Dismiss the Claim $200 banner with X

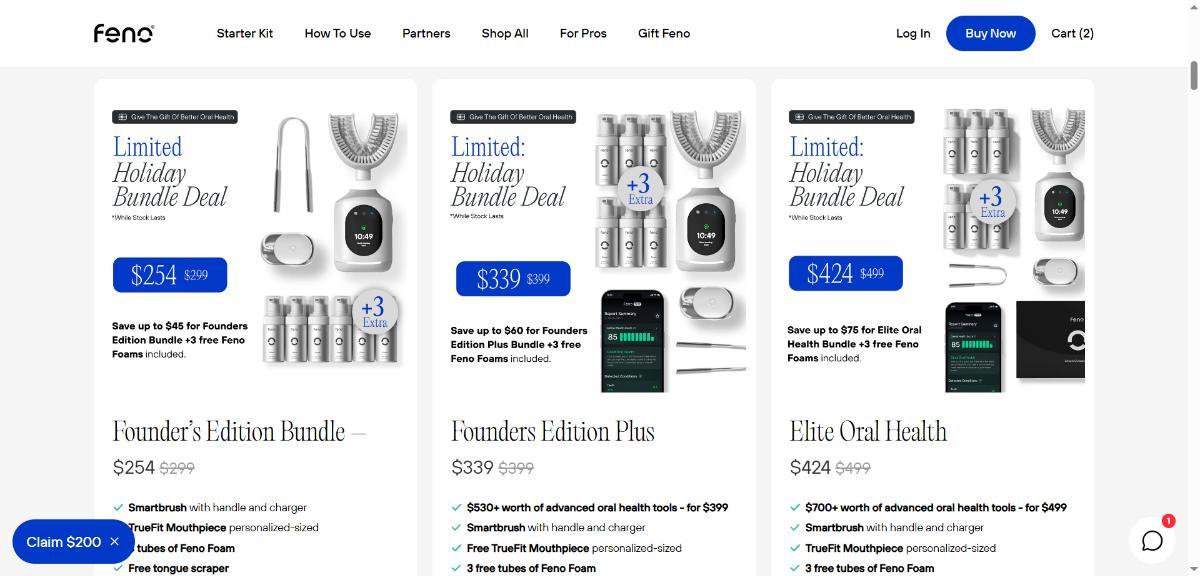tap(114, 542)
